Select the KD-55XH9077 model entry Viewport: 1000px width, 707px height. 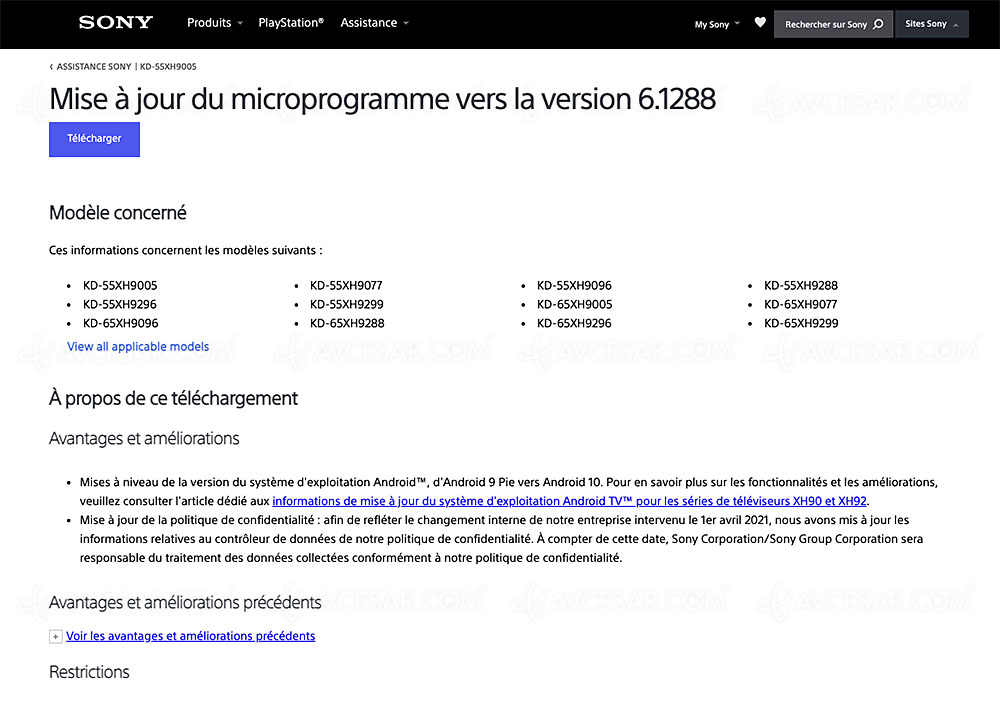pos(346,285)
